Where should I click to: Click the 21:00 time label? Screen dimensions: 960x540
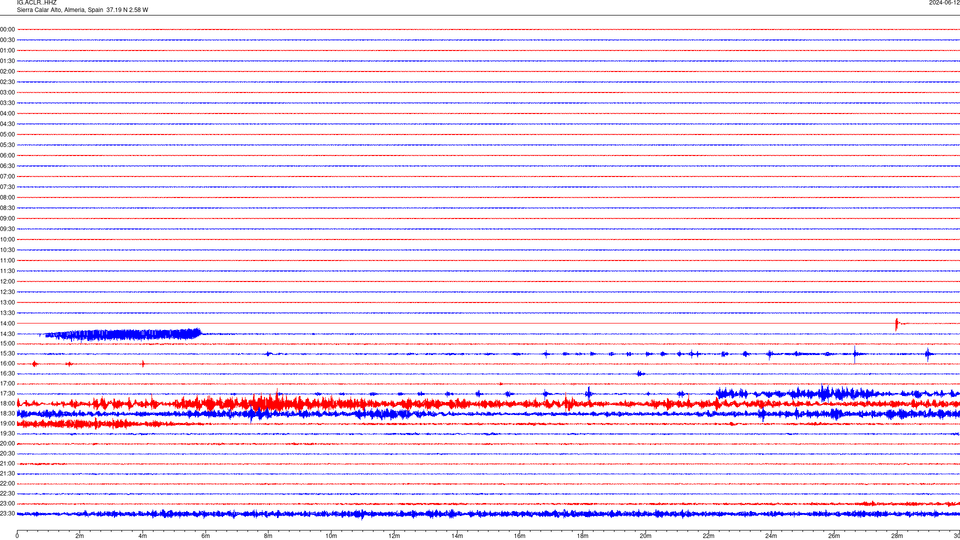click(x=7, y=463)
